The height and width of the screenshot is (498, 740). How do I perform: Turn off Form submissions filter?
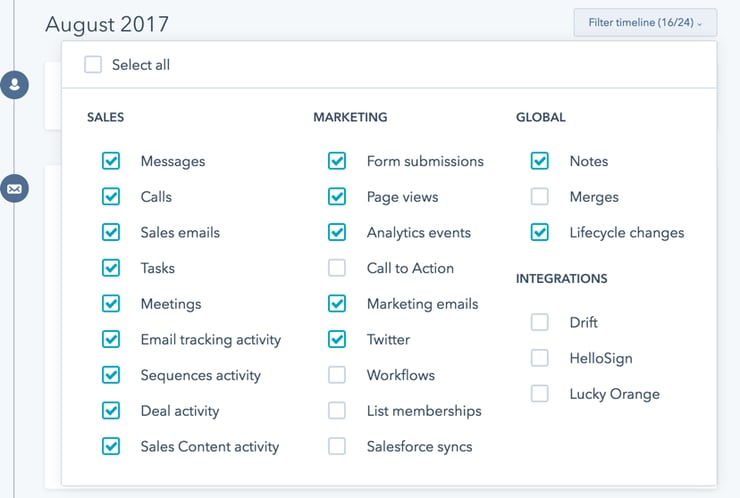pos(337,161)
